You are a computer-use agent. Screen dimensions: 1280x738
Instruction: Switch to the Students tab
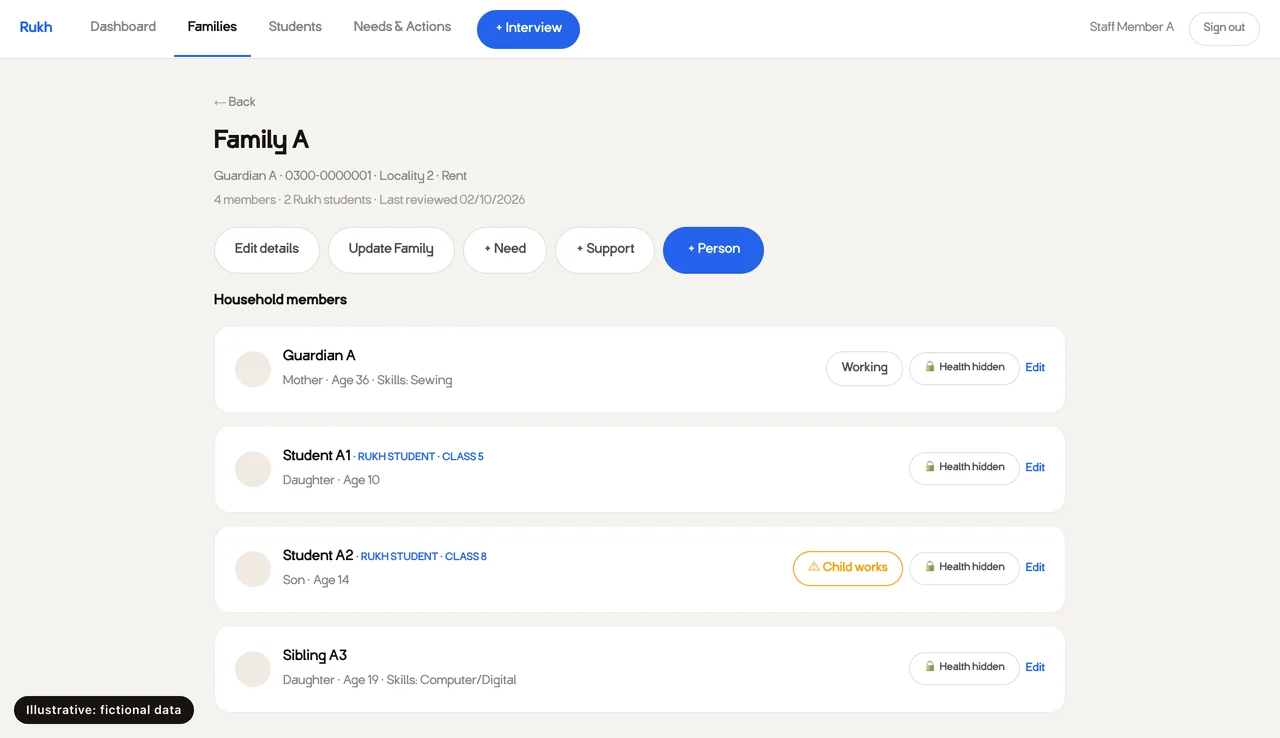point(295,27)
